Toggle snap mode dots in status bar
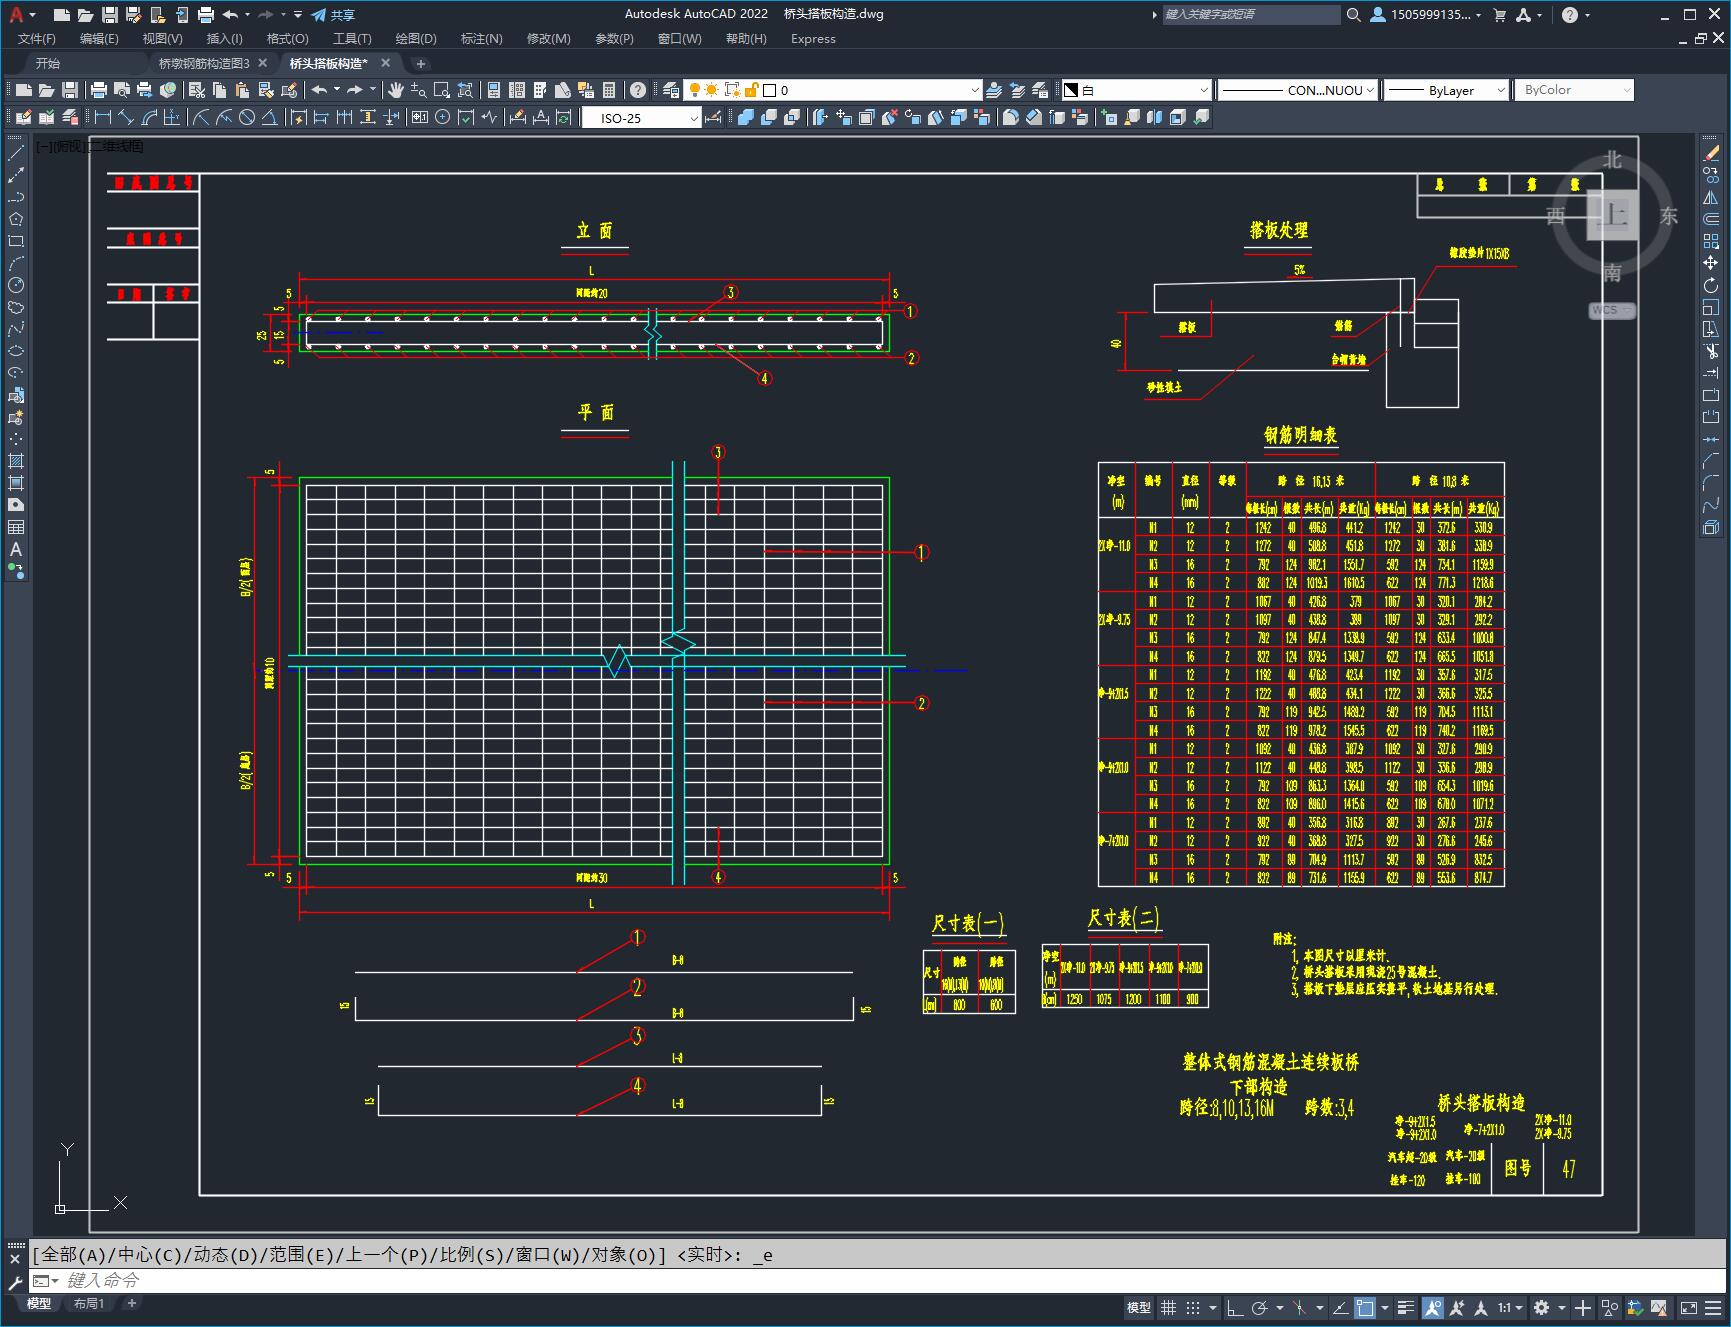The height and width of the screenshot is (1327, 1731). click(x=1193, y=1307)
